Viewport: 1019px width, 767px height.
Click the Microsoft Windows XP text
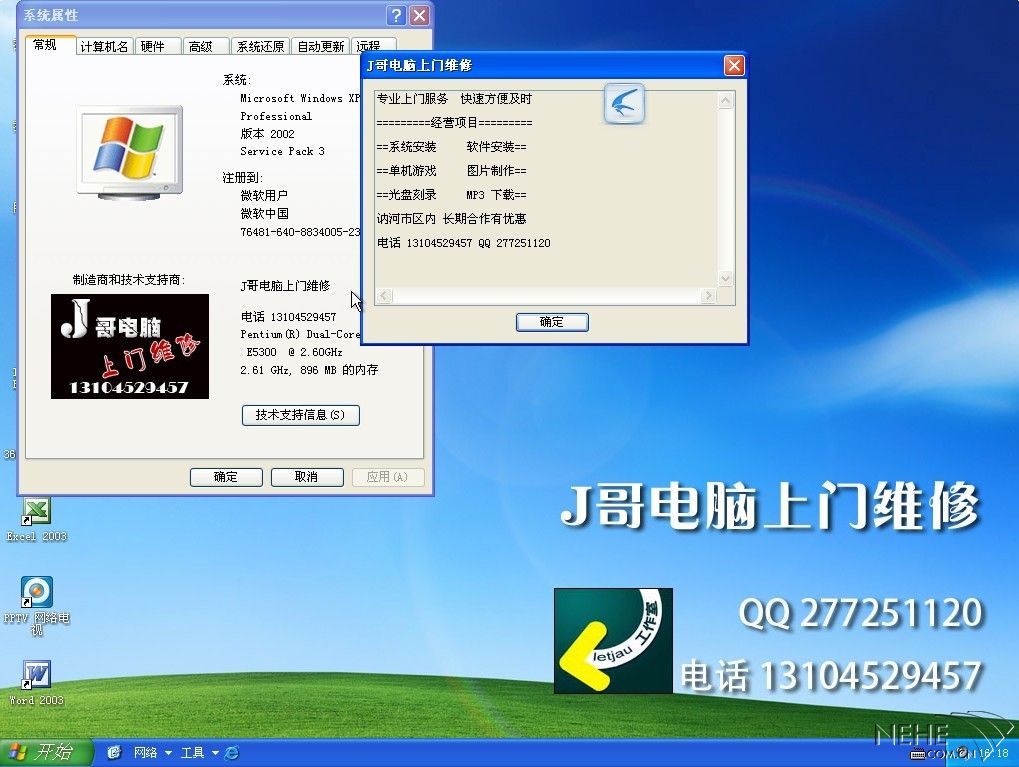click(300, 98)
